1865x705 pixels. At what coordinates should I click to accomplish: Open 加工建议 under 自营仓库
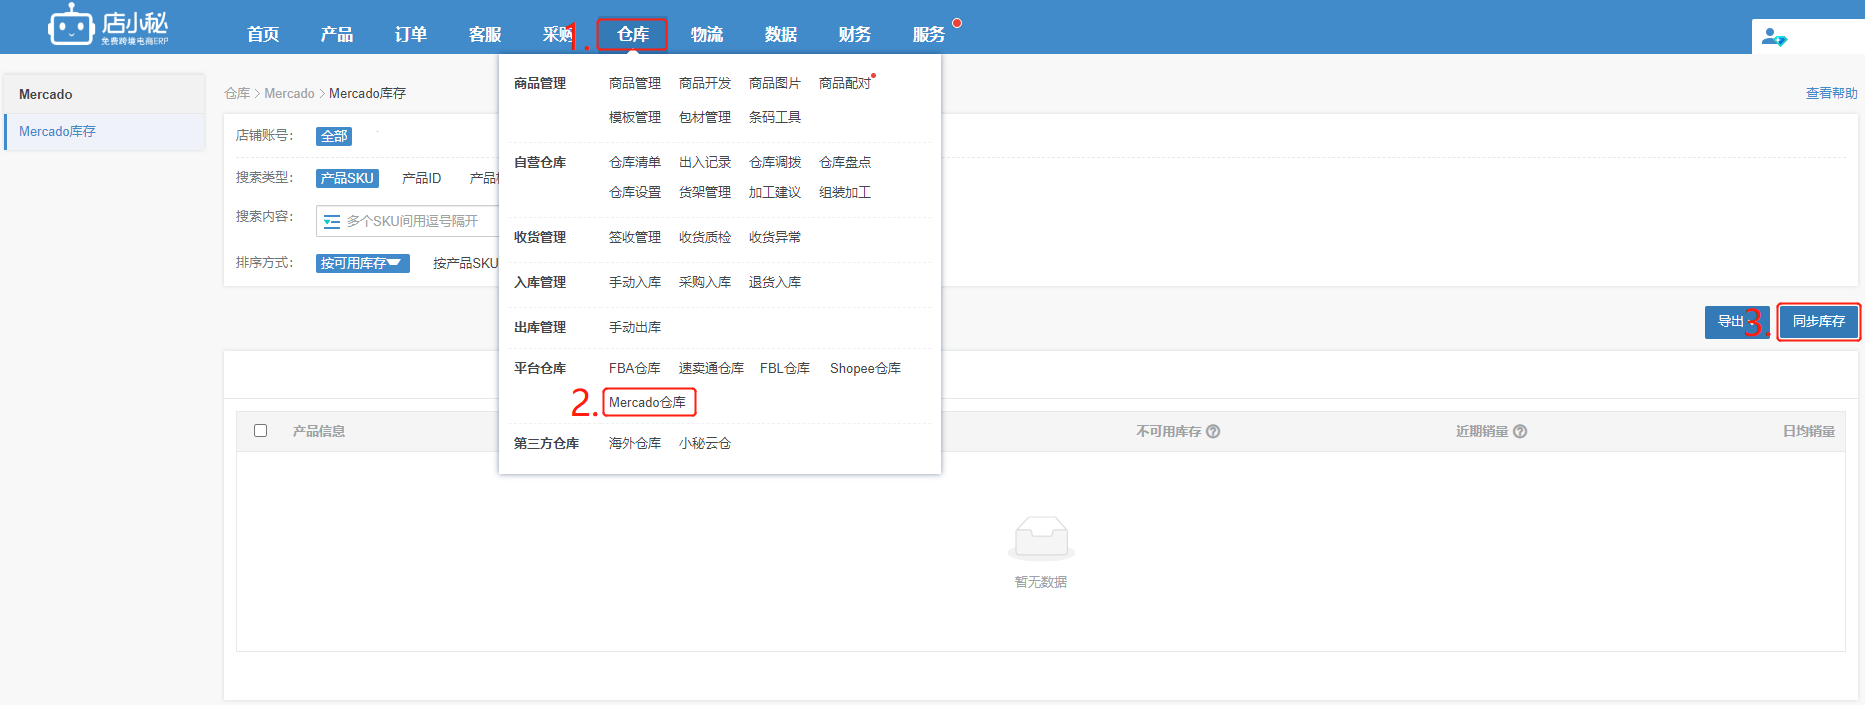point(775,192)
